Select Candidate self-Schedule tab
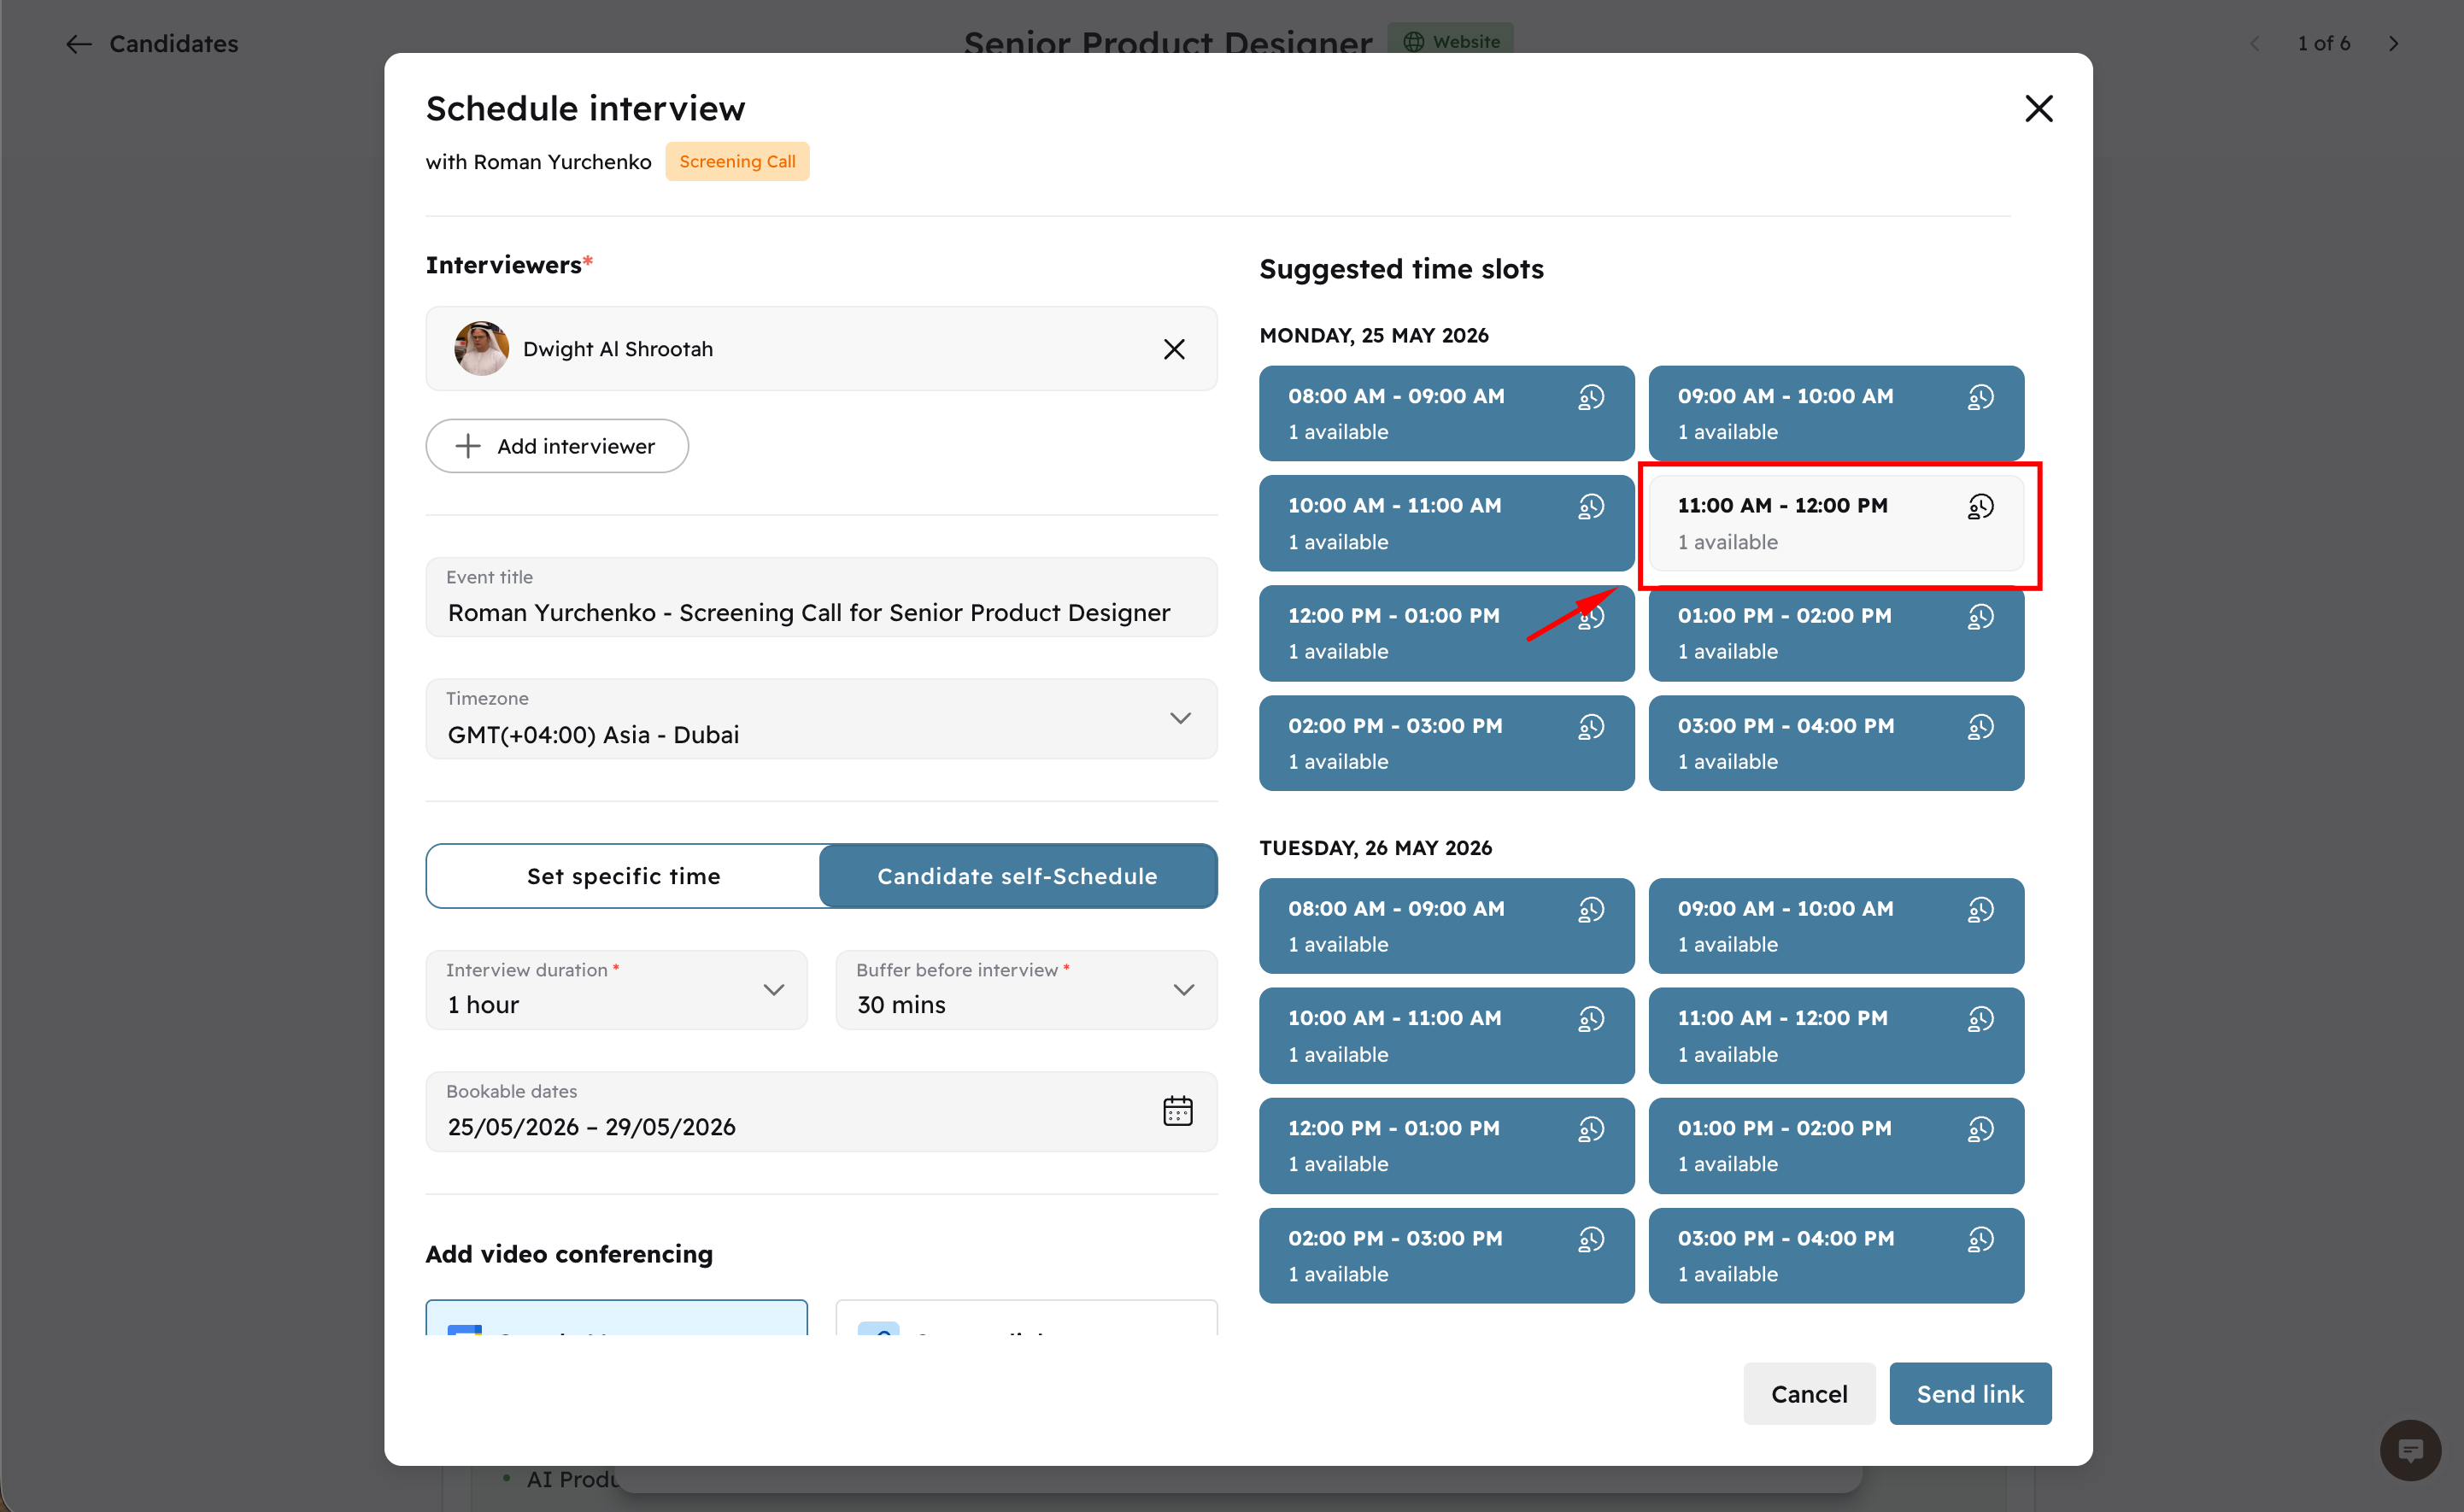This screenshot has width=2464, height=1512. point(1017,876)
